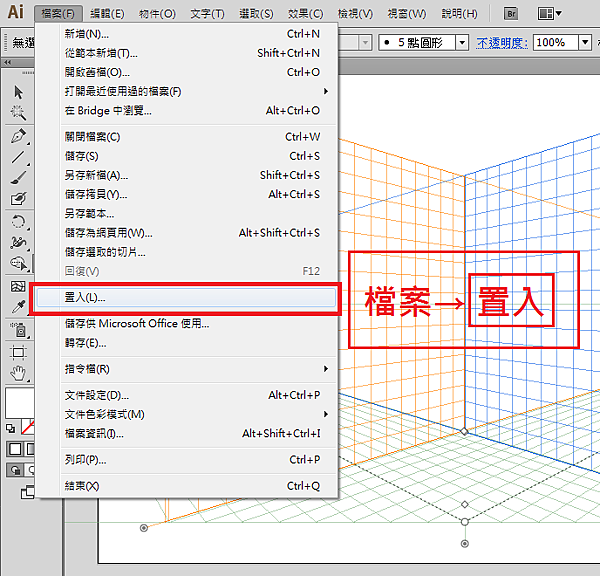Close the open 檔案(F) menu
The width and height of the screenshot is (600, 576).
[x=58, y=14]
